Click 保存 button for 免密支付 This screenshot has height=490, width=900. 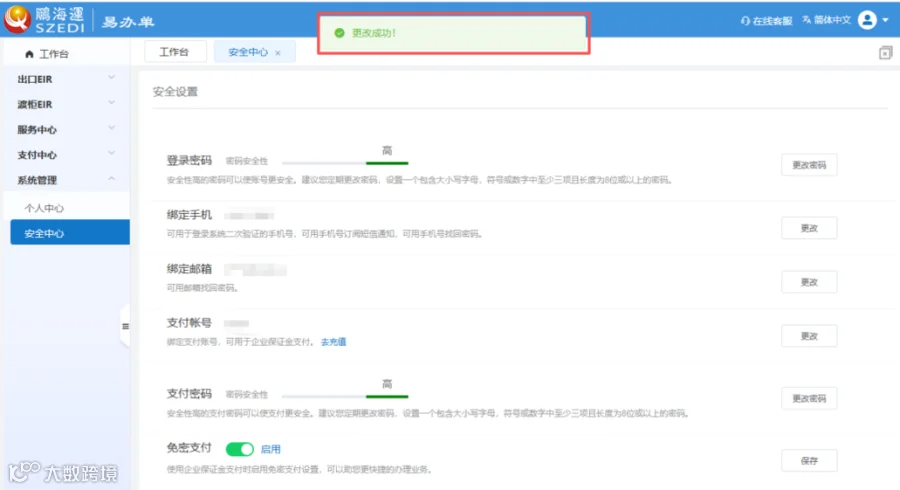click(x=809, y=461)
